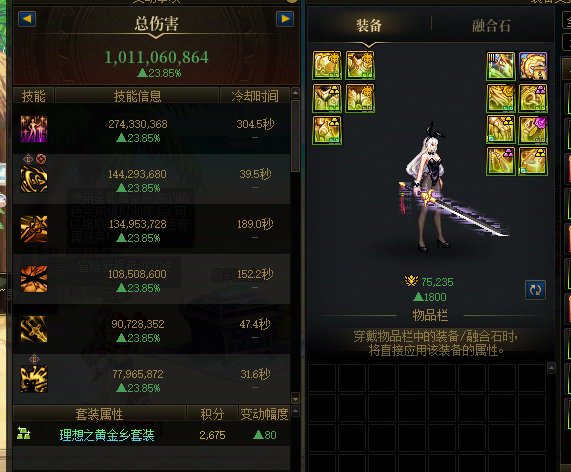571x472 pixels.
Task: Click the first empty inventory slot
Action: point(322,378)
